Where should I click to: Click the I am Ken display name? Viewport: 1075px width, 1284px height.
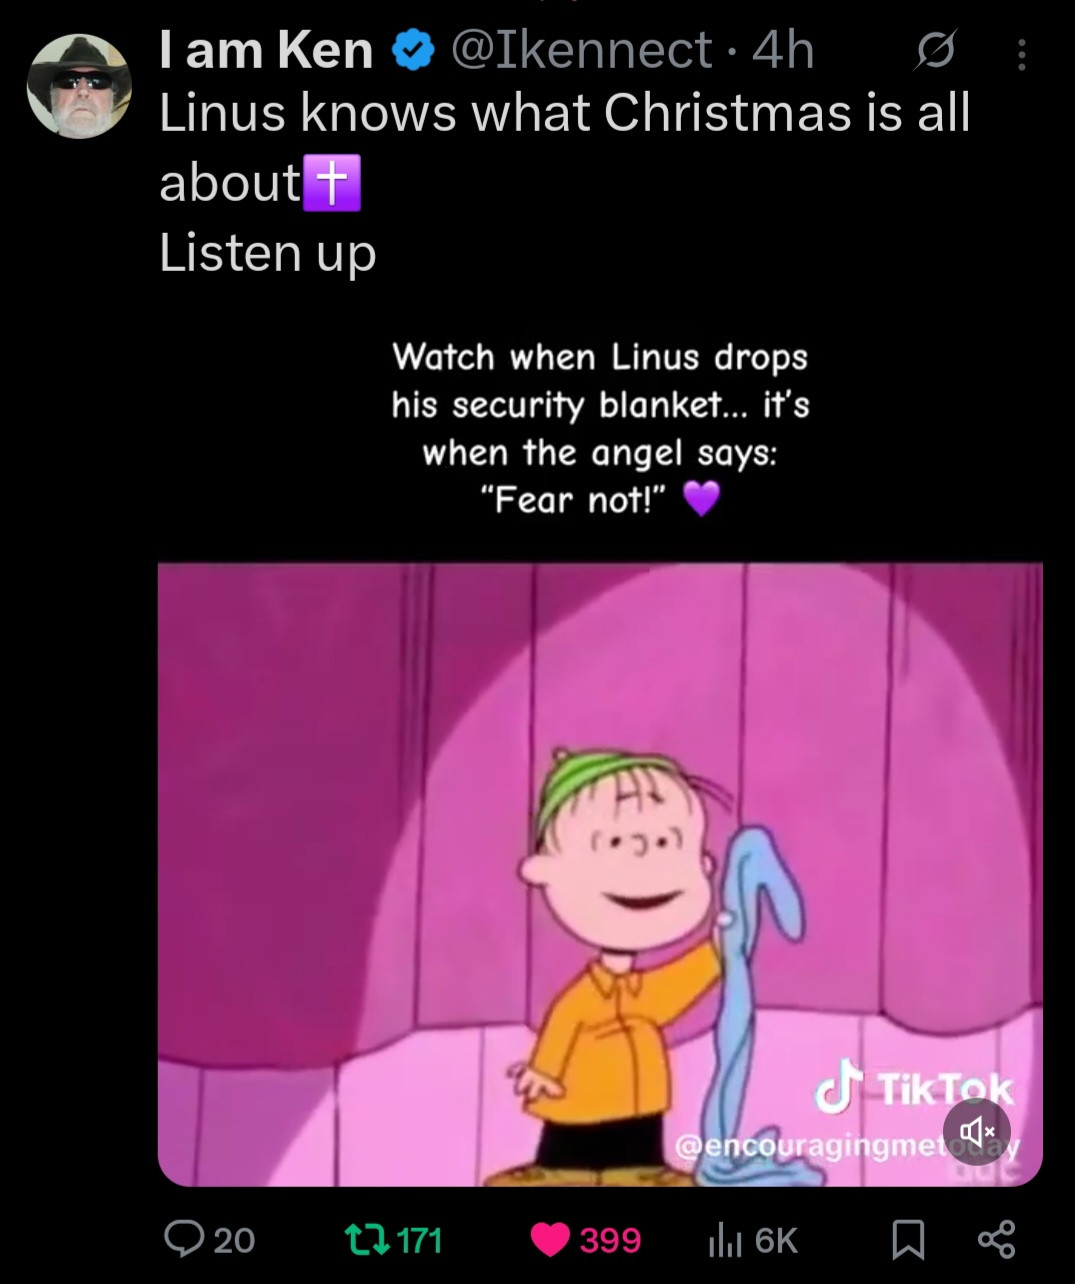tap(267, 52)
